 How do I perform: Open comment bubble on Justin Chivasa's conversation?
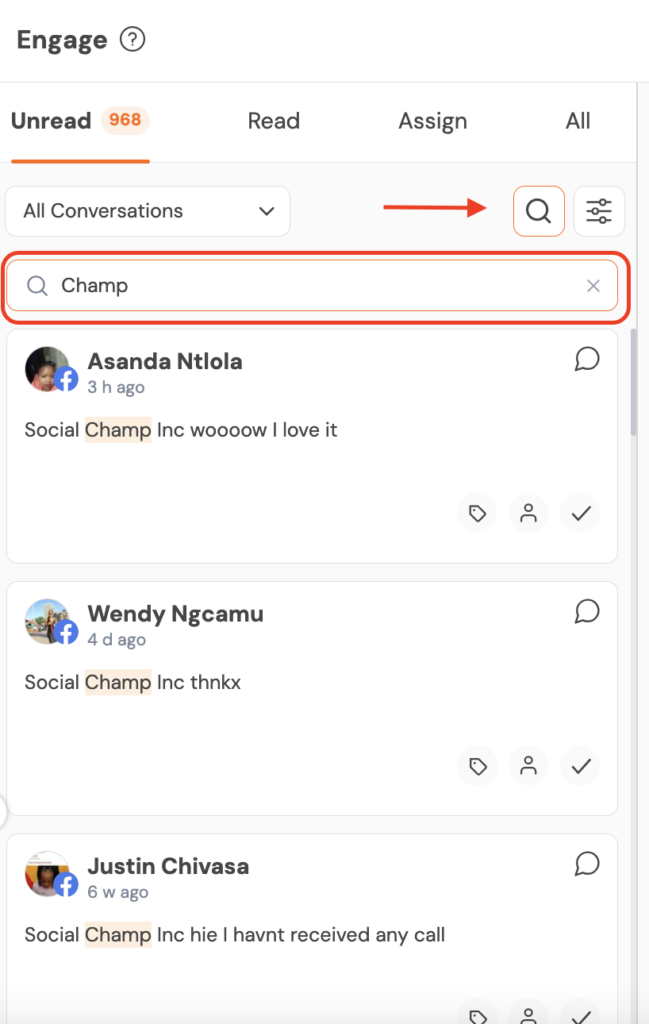click(587, 864)
